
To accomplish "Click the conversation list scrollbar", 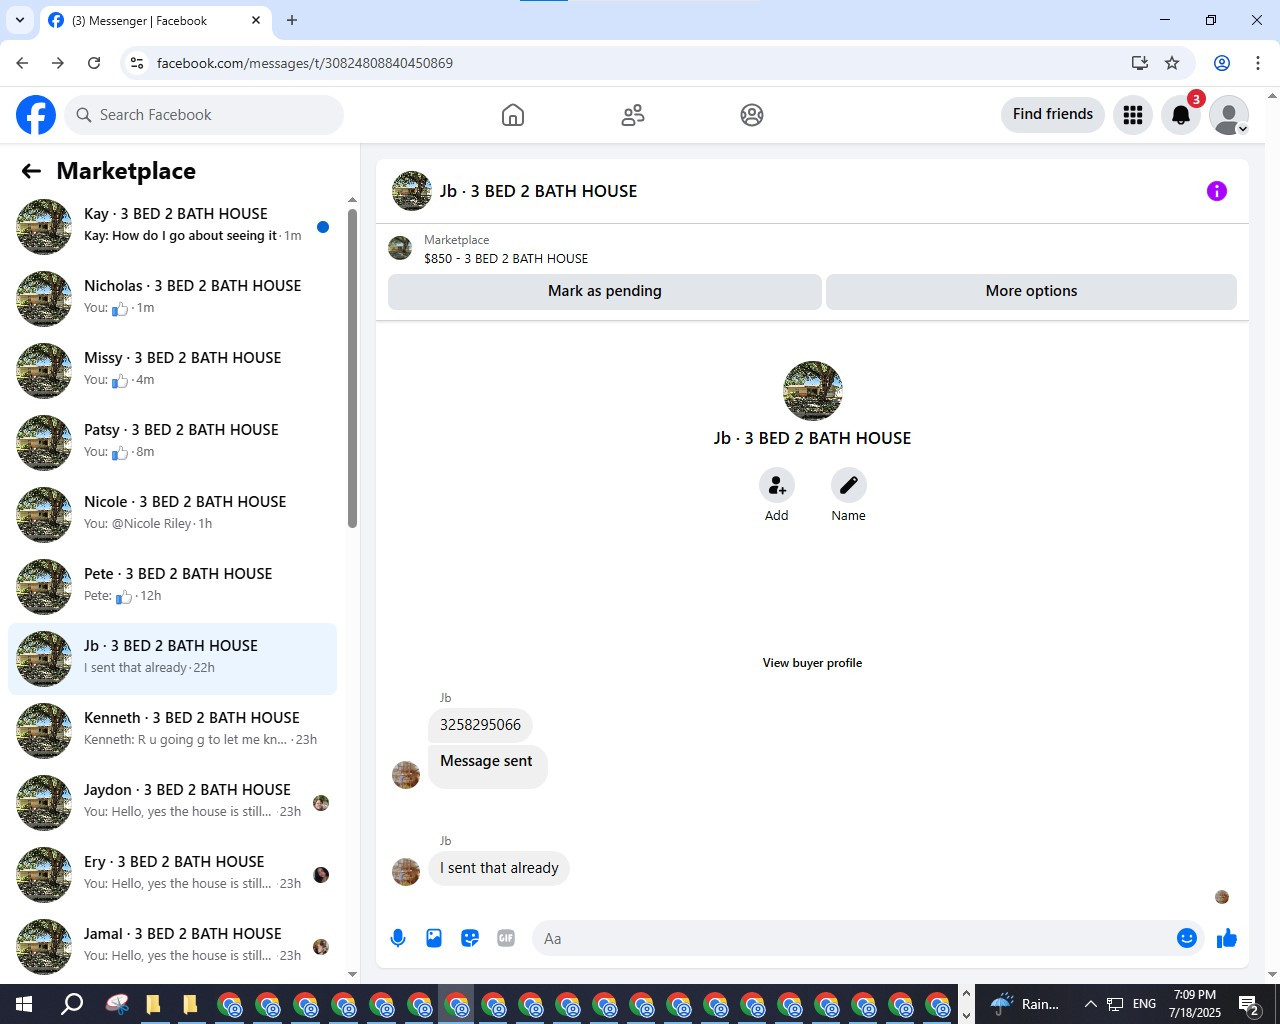I will pyautogui.click(x=352, y=368).
